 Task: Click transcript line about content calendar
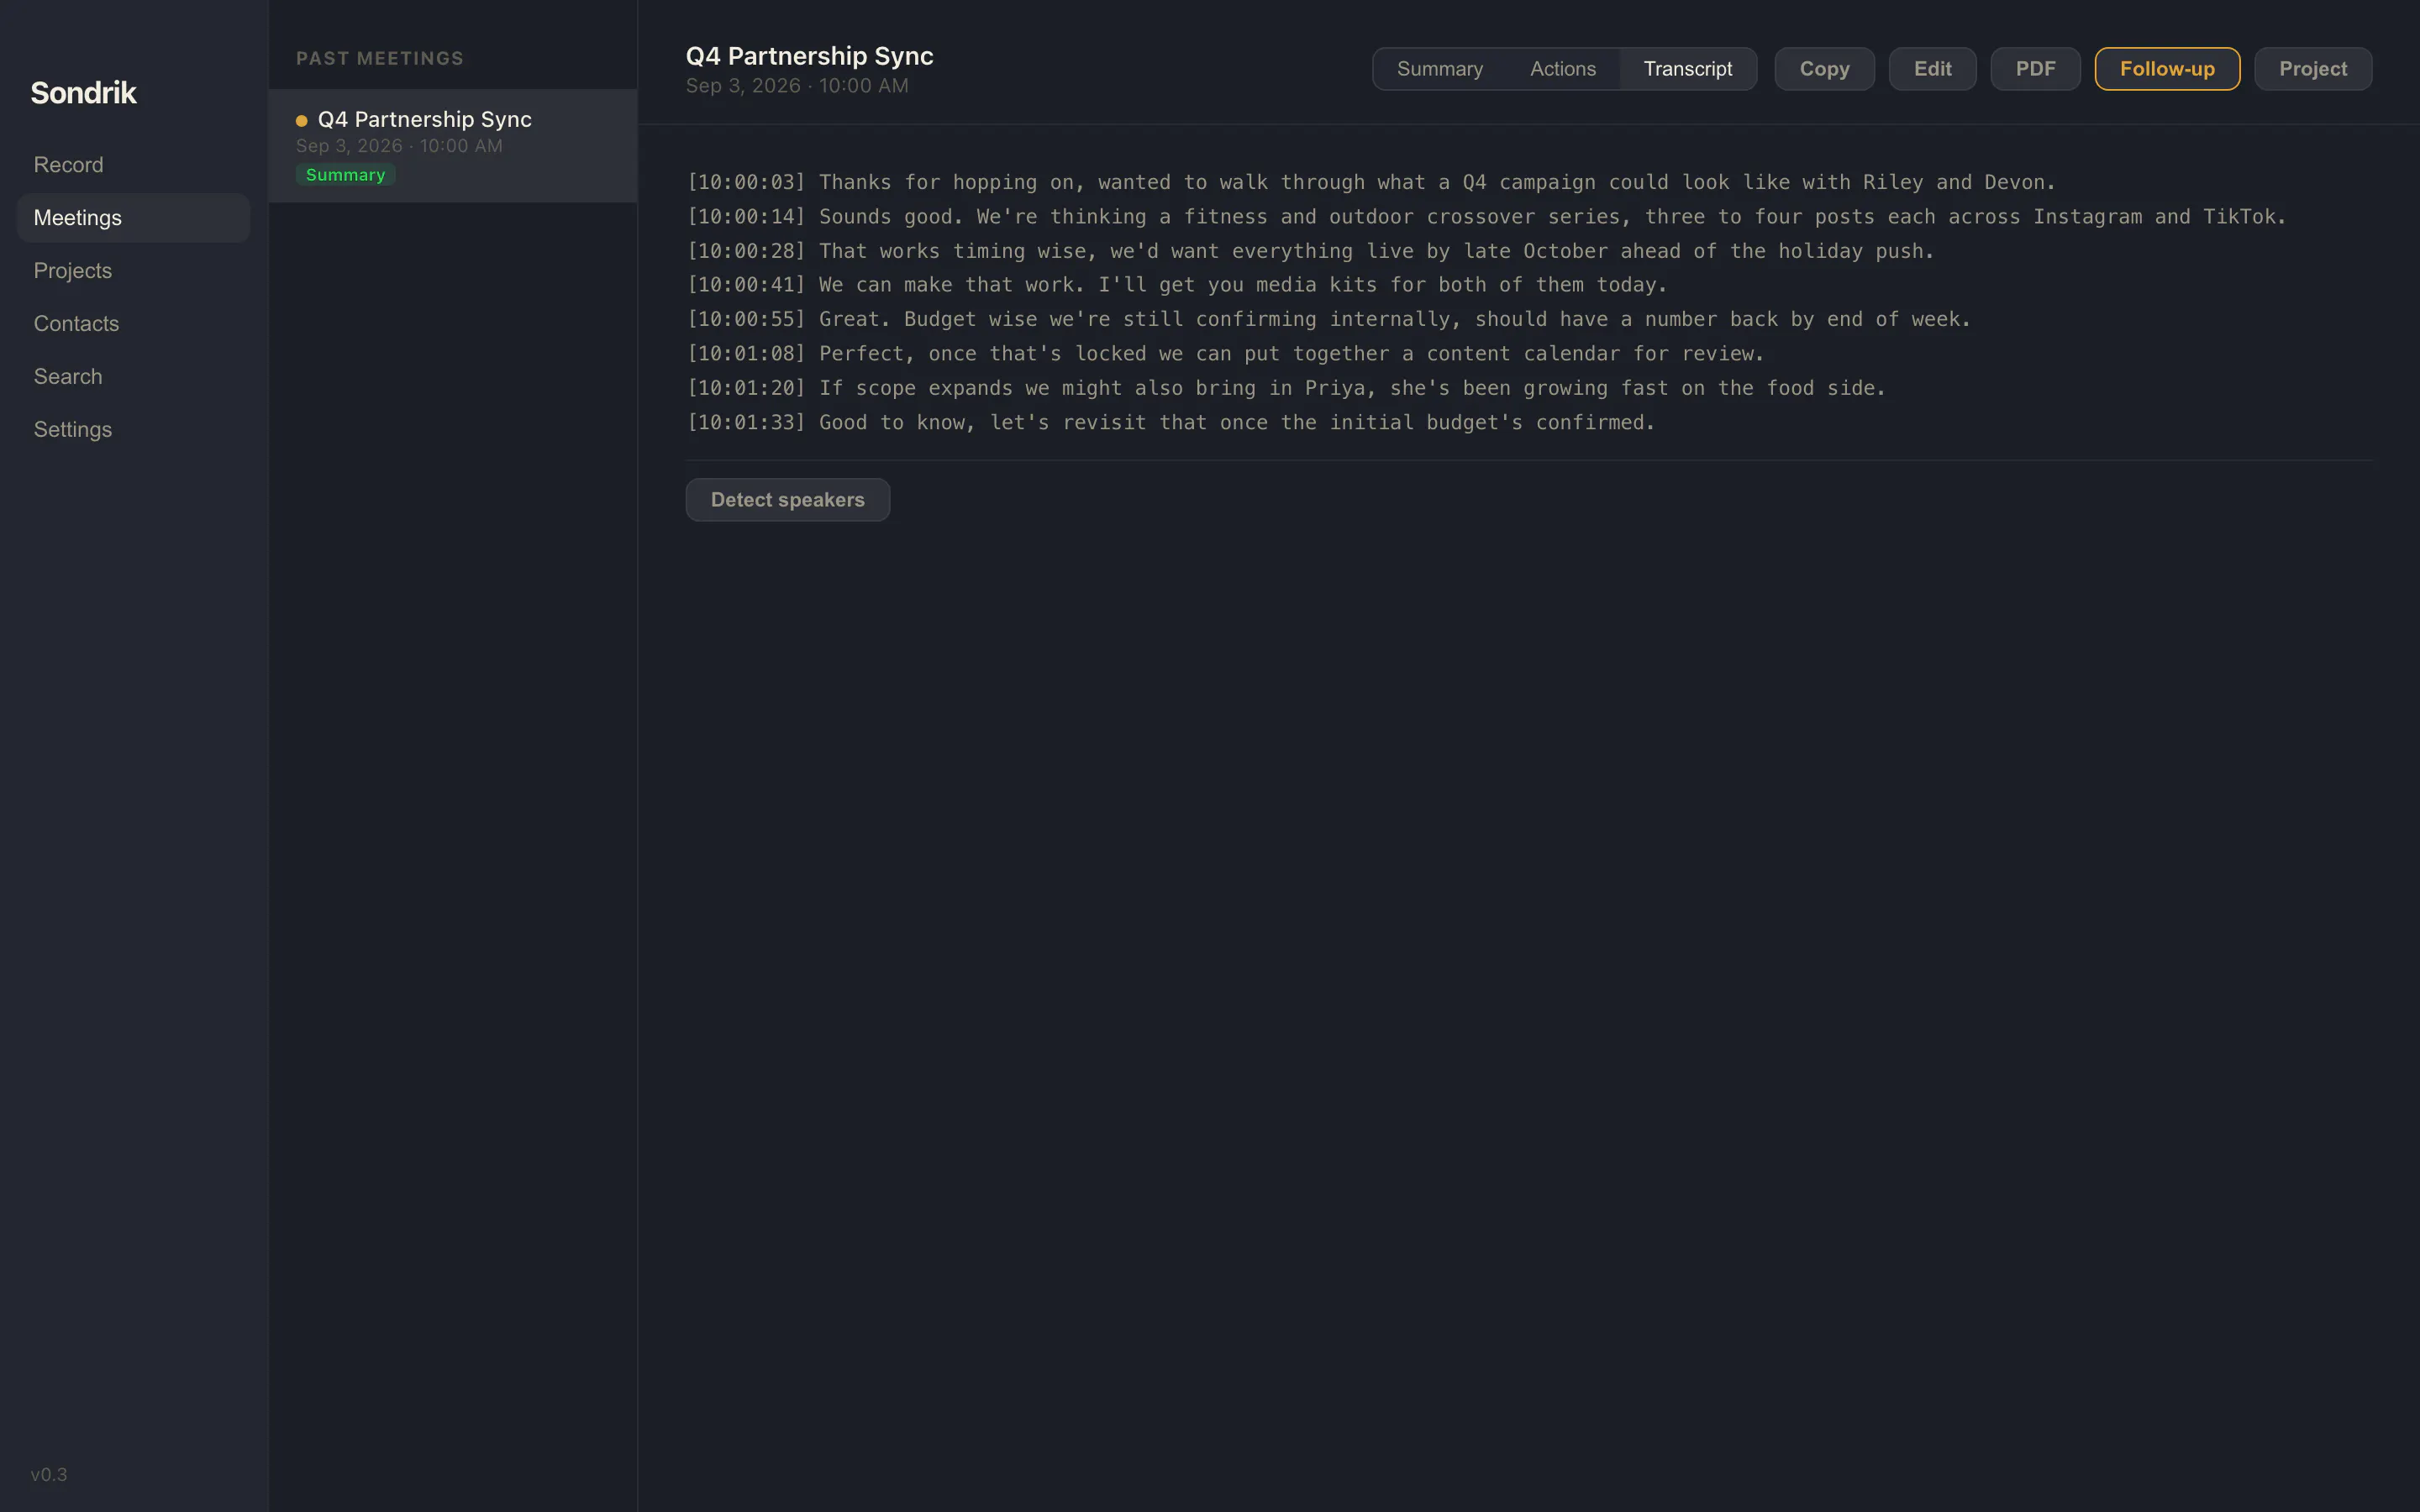[x=1225, y=354]
